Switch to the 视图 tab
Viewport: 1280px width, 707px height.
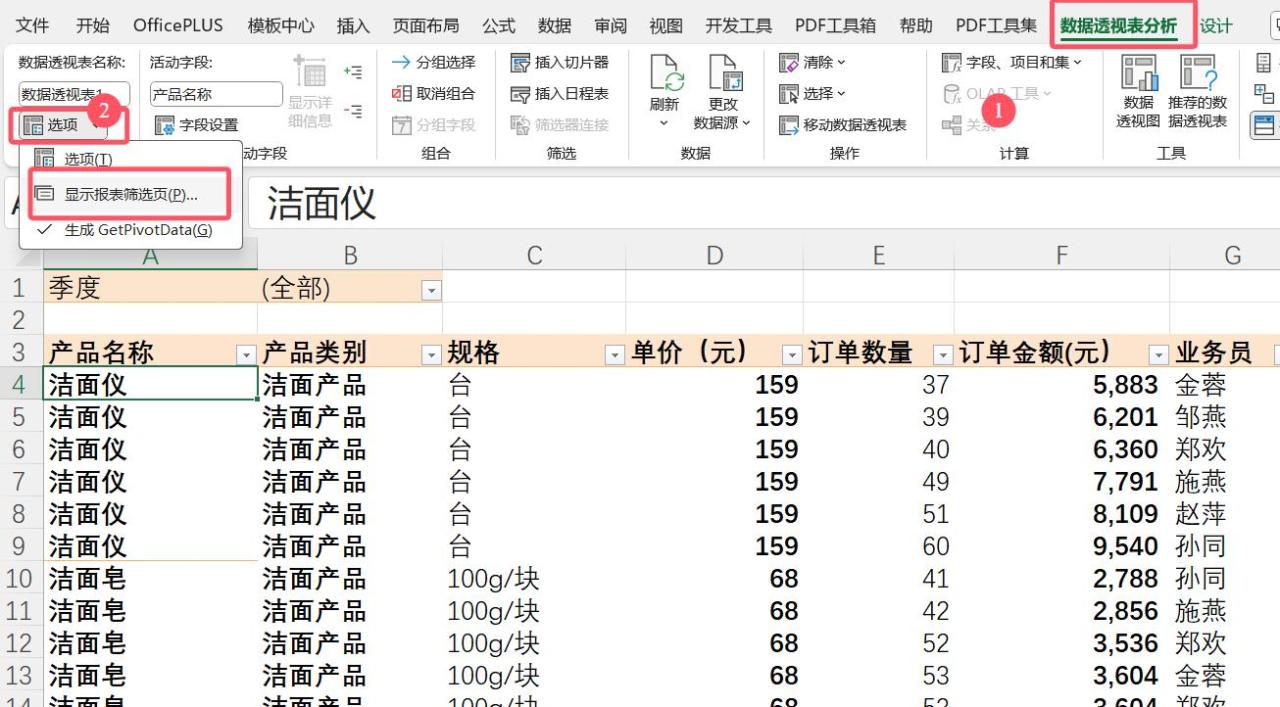(x=666, y=26)
